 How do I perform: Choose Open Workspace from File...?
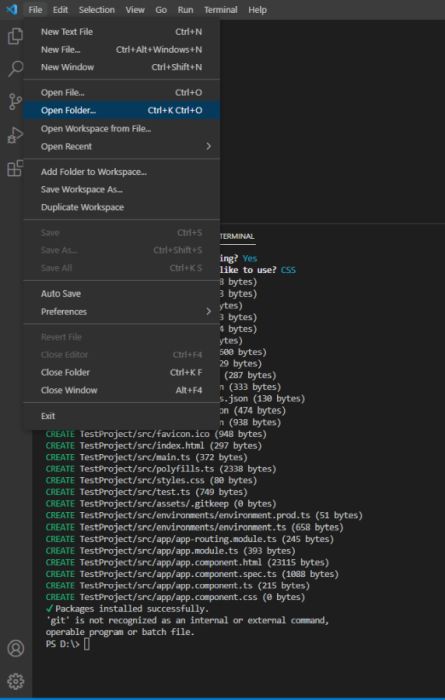(121, 129)
